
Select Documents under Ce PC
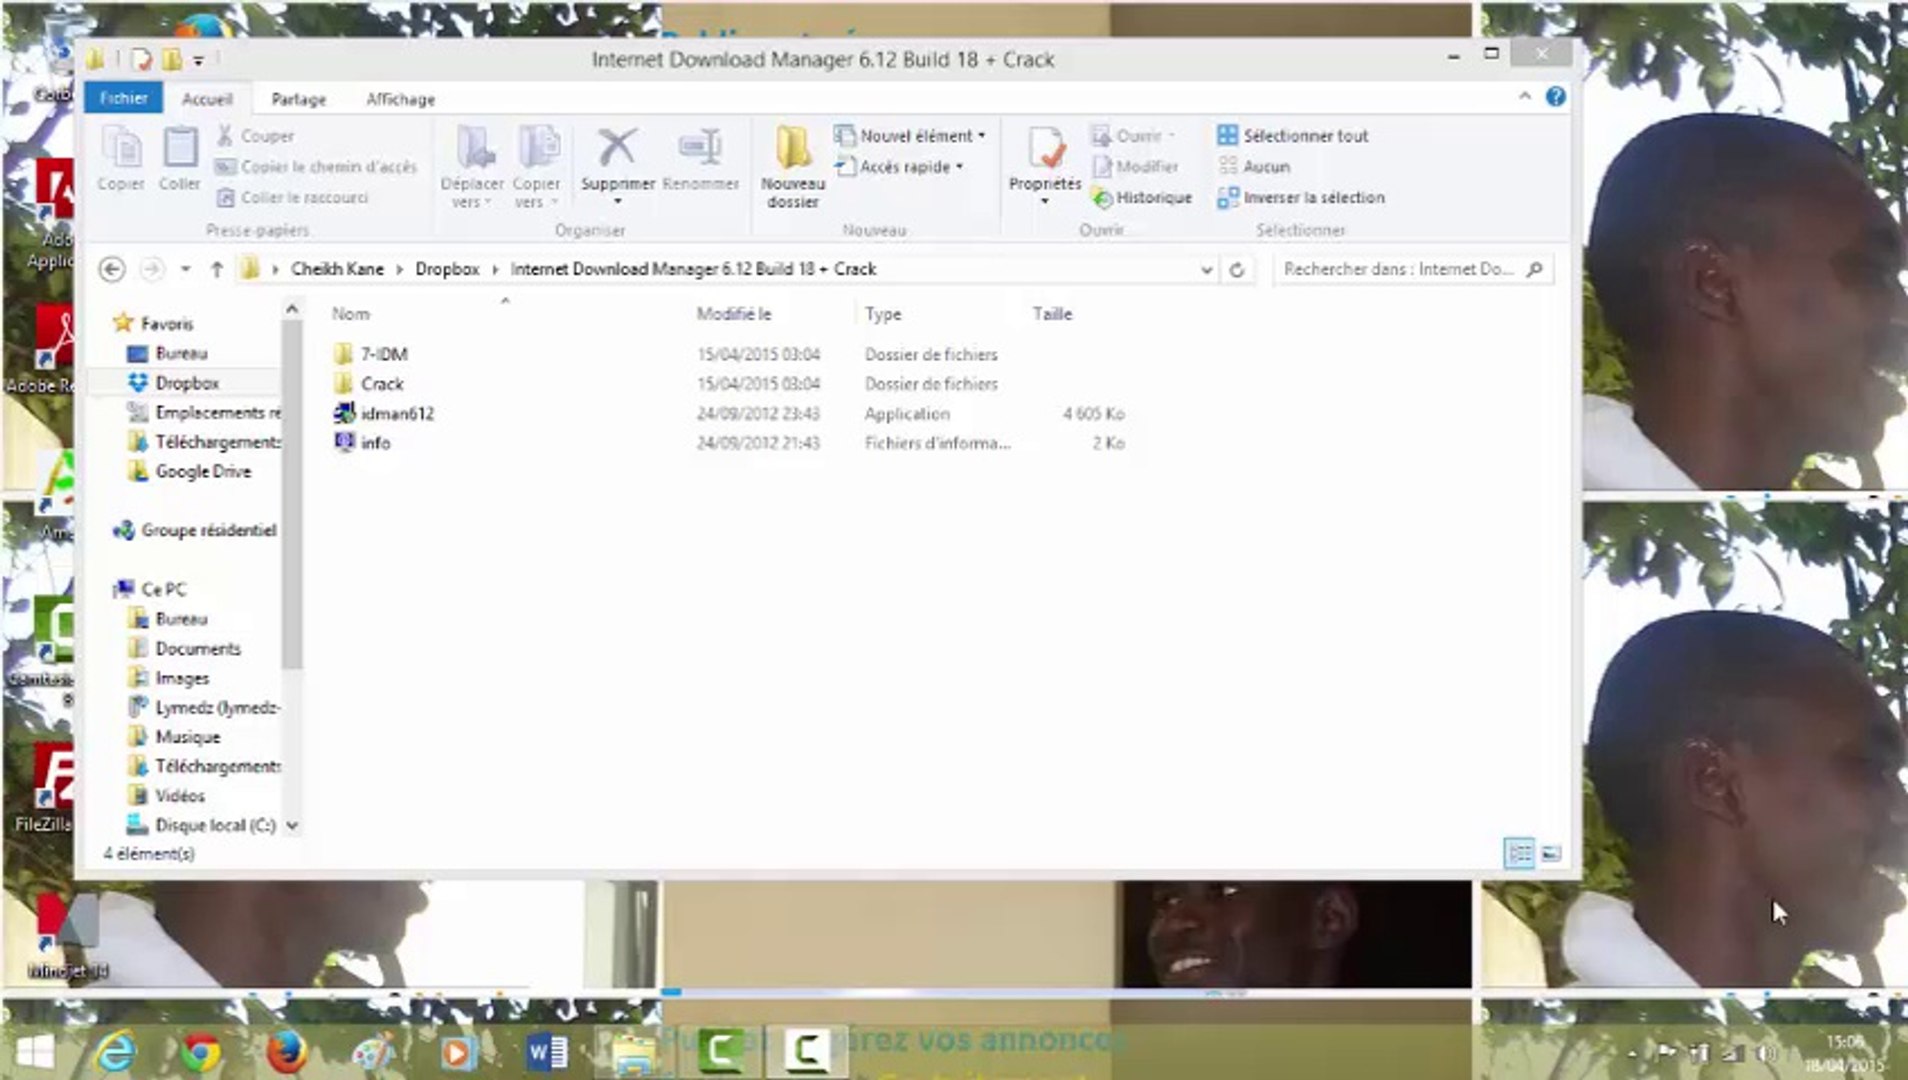pyautogui.click(x=198, y=648)
